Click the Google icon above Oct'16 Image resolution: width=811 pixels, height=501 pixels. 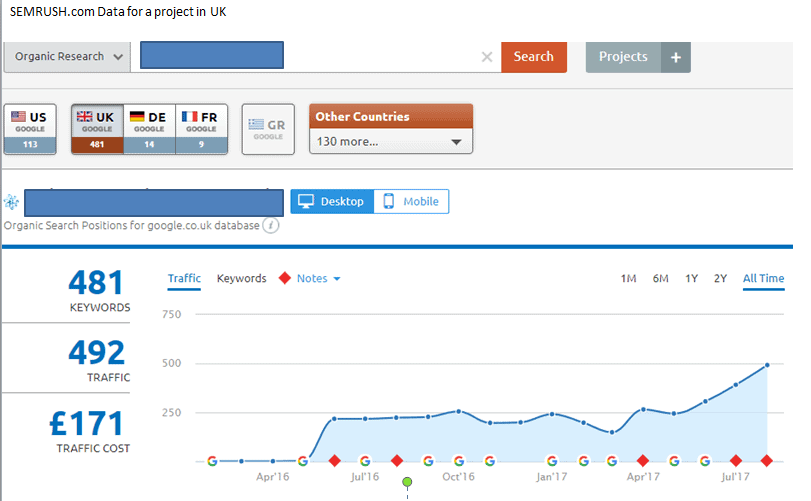coord(459,461)
